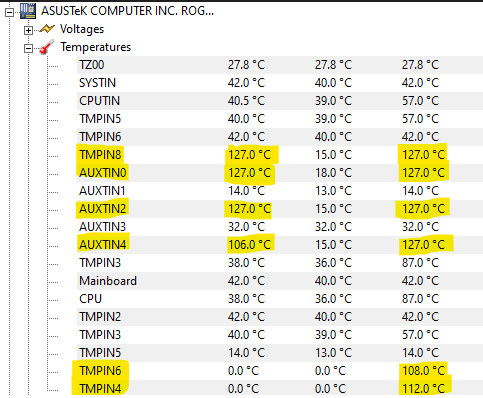Select the SYSTIN sensor label

point(97,83)
